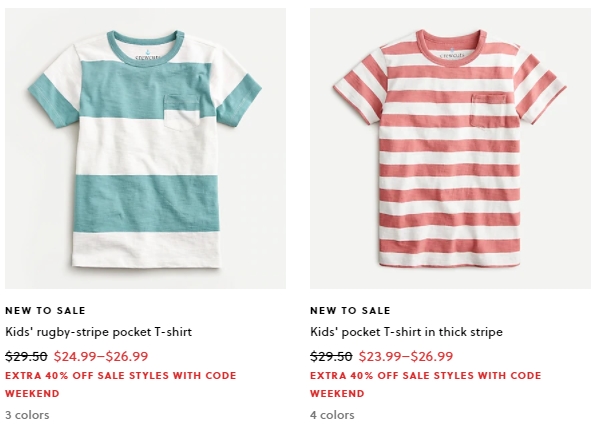Image resolution: width=592 pixels, height=434 pixels.
Task: Click the crossed-out $29.50 price under the rugby-stripe shirt
Action: point(26,356)
